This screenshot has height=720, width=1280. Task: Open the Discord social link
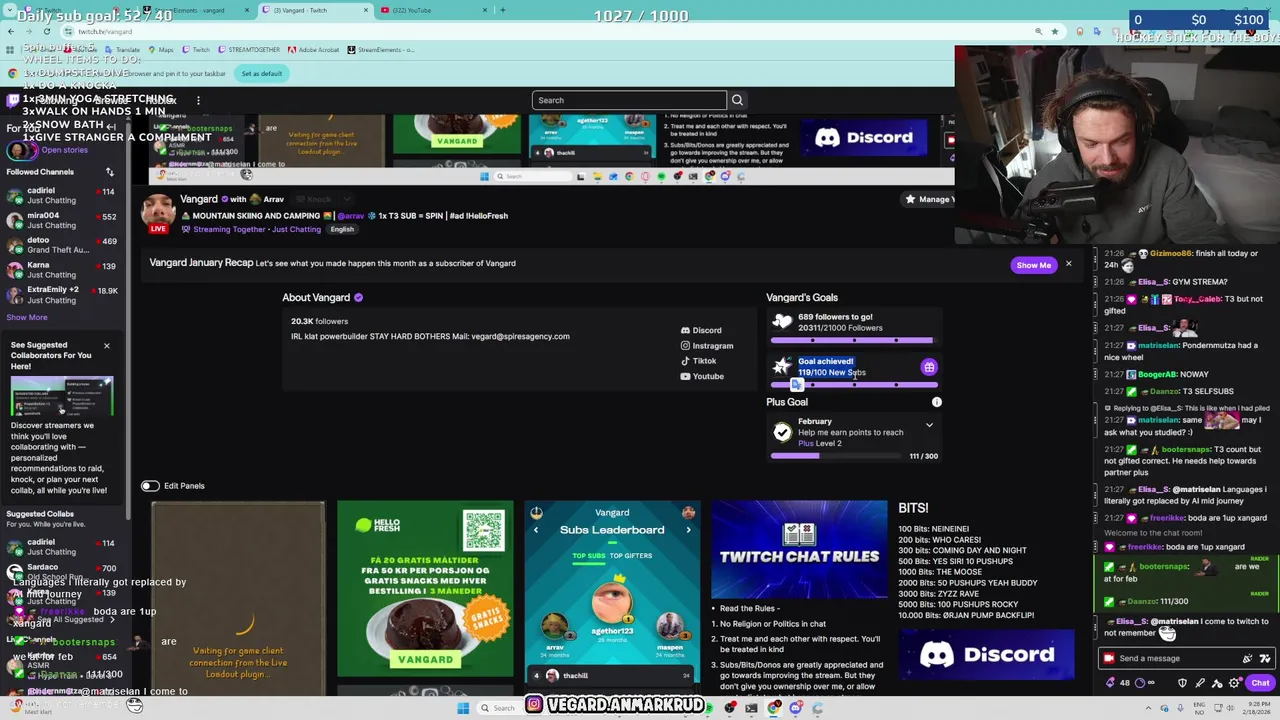(x=700, y=330)
